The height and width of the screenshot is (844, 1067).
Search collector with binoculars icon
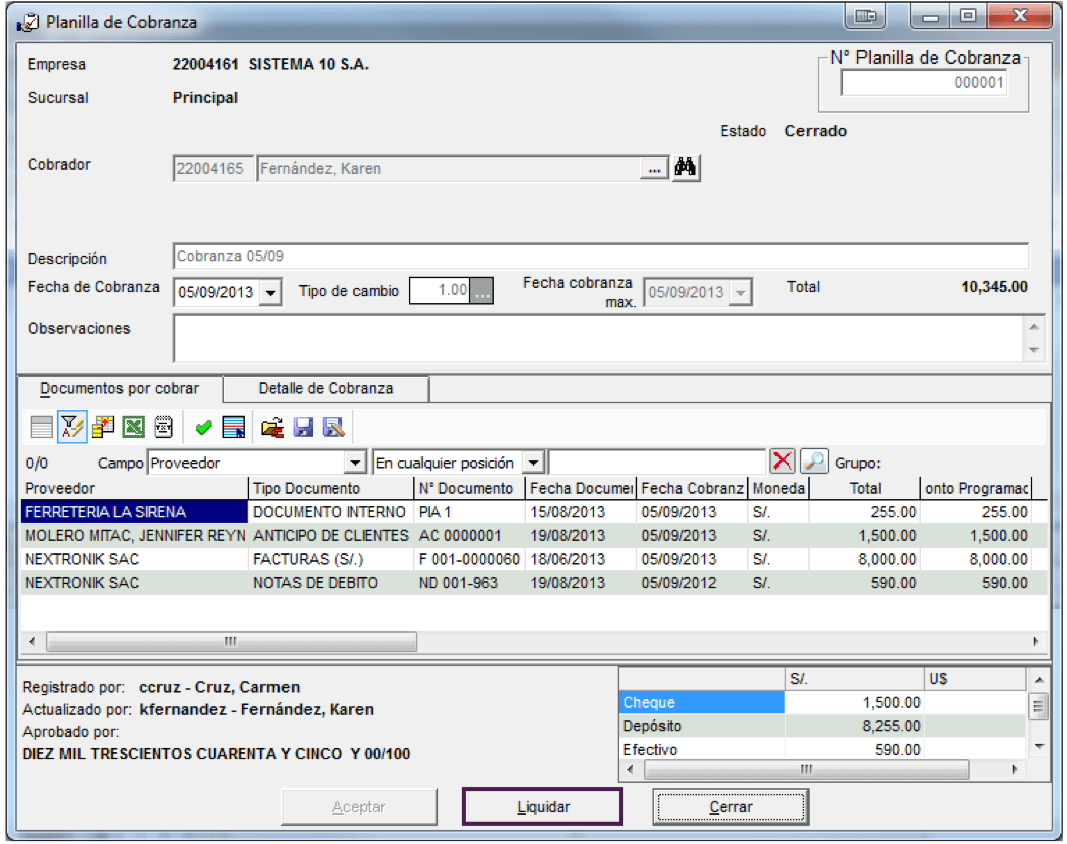(685, 167)
